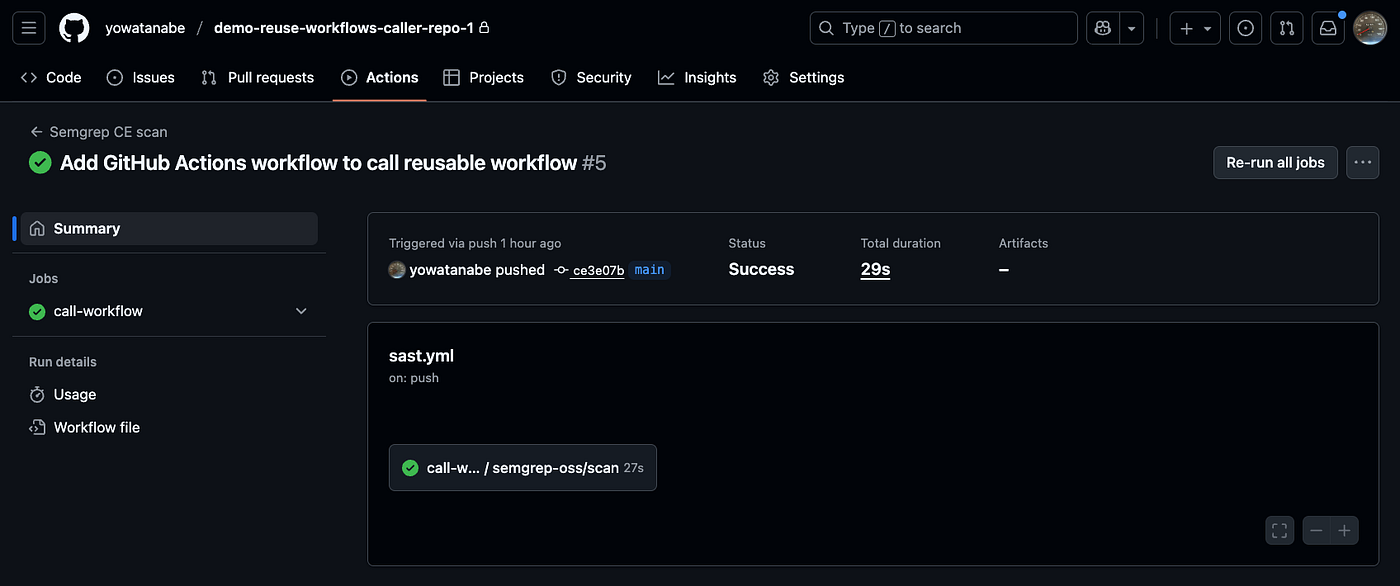The image size is (1400, 586).
Task: Switch to the Pull requests tab
Action: point(258,77)
